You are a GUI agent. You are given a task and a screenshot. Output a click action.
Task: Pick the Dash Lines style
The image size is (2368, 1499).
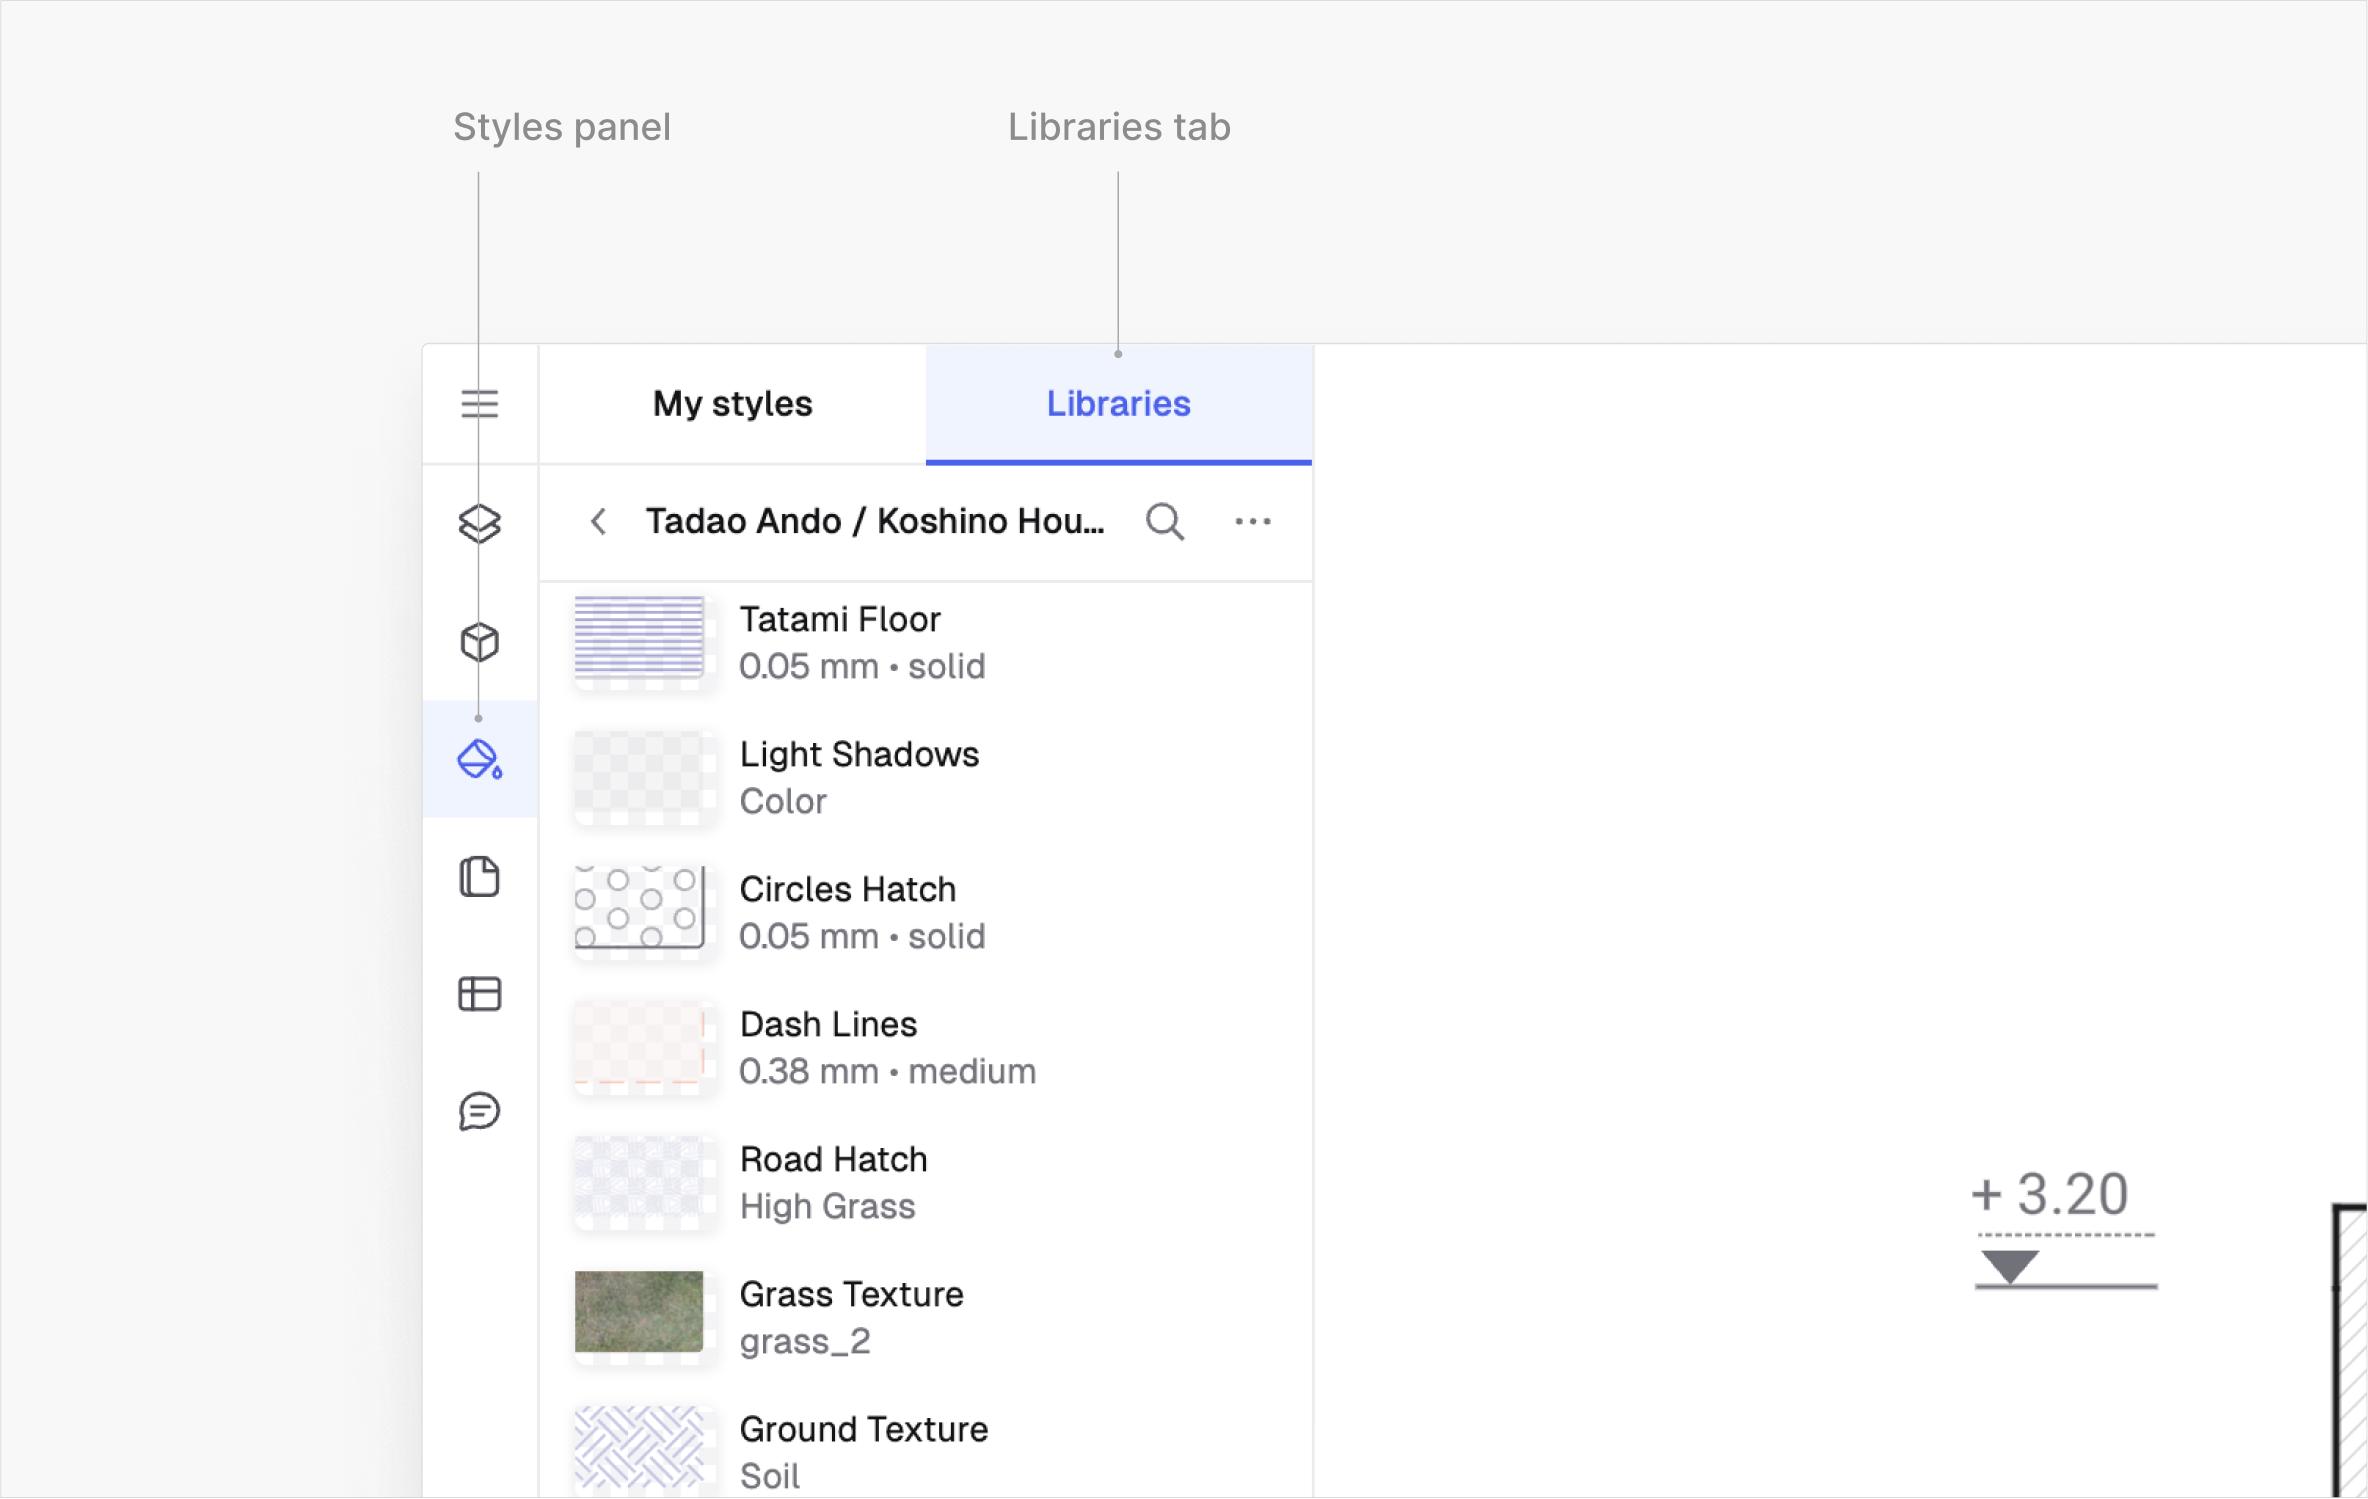tap(828, 1047)
